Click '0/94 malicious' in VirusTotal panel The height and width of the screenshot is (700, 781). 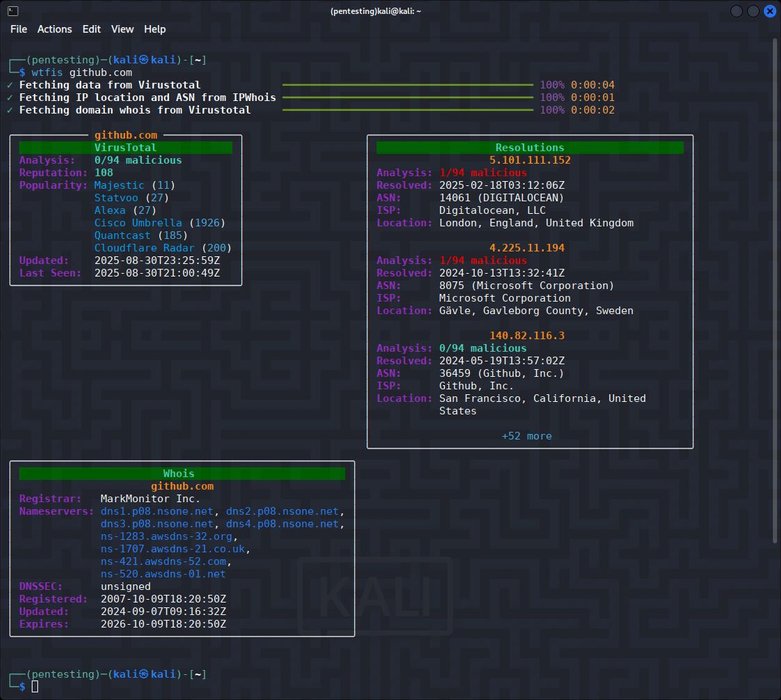138,160
